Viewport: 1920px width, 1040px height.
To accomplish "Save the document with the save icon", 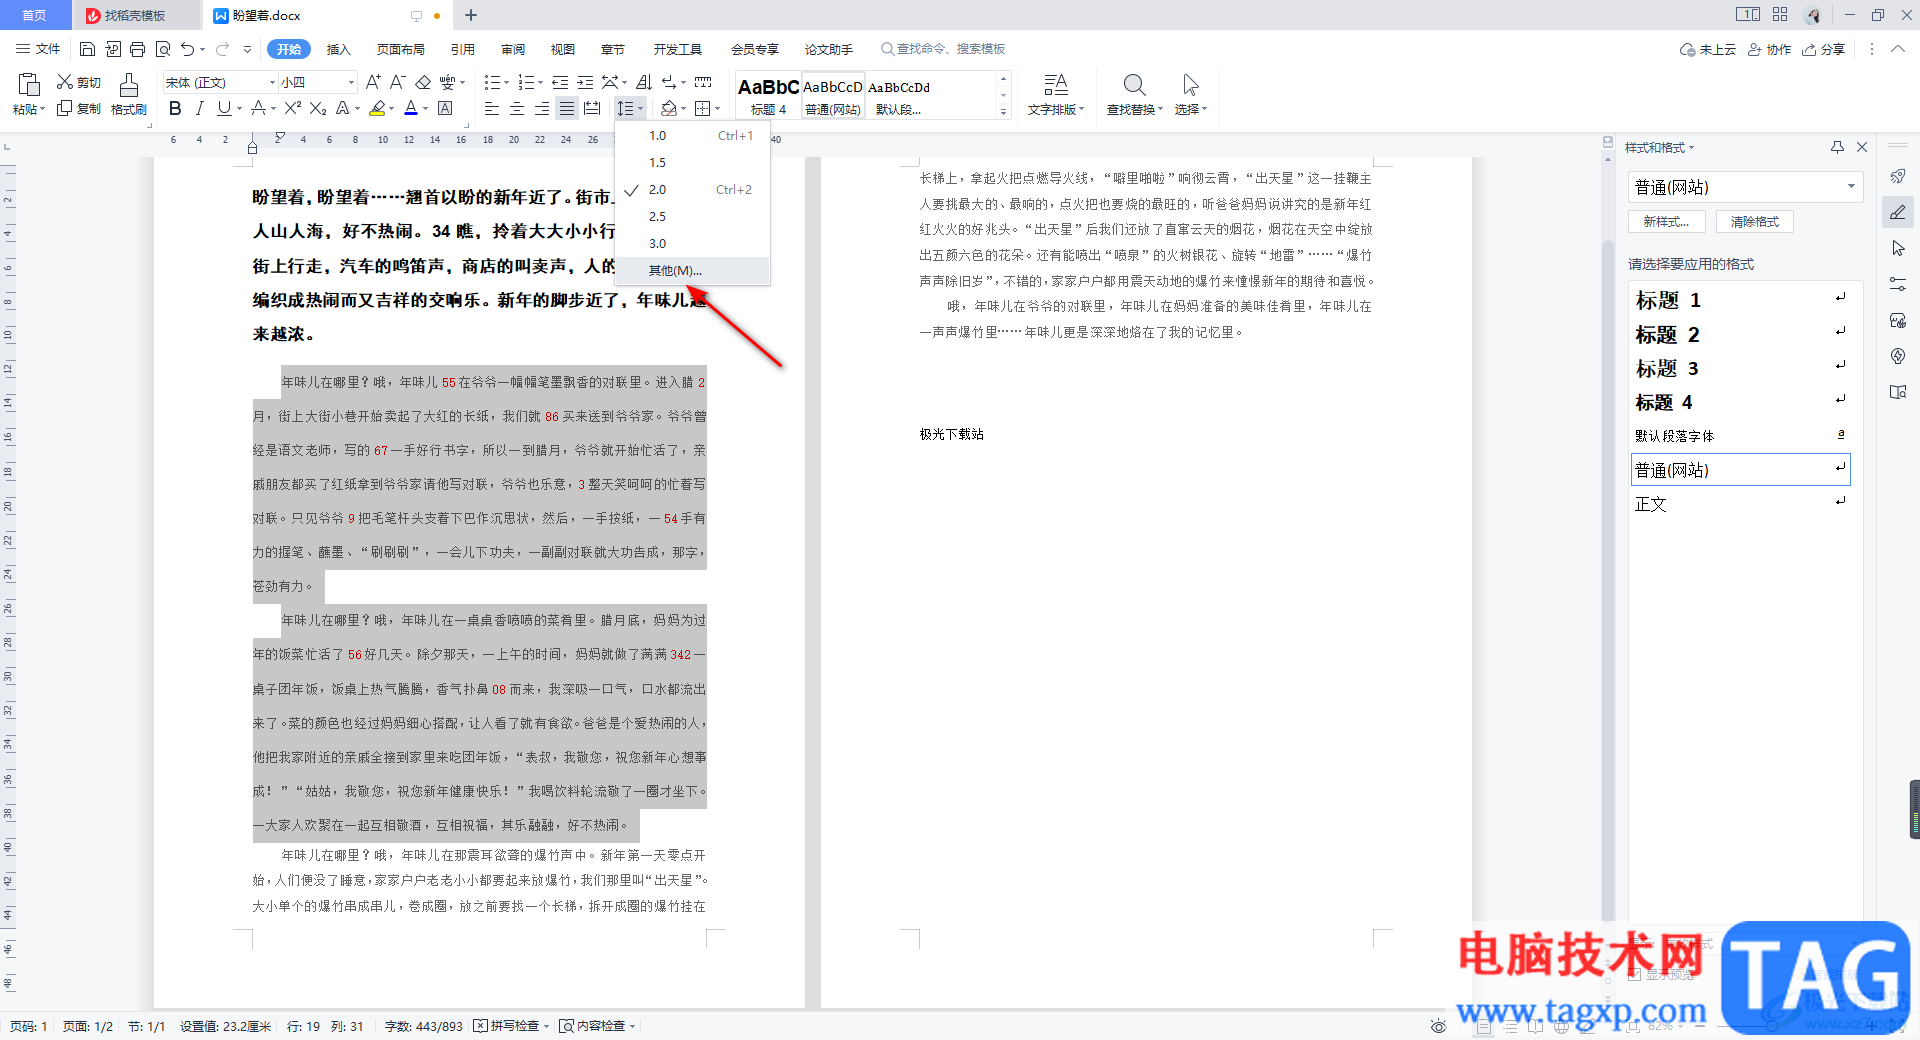I will [87, 49].
